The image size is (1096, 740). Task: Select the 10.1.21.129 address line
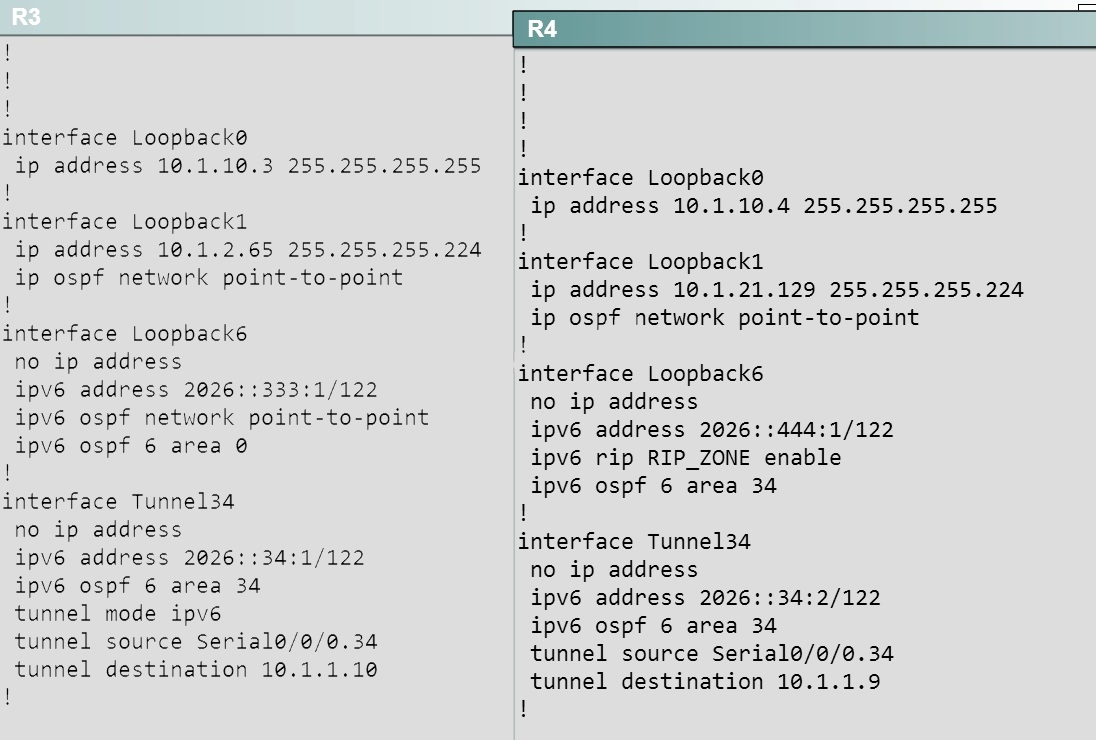pyautogui.click(x=777, y=290)
